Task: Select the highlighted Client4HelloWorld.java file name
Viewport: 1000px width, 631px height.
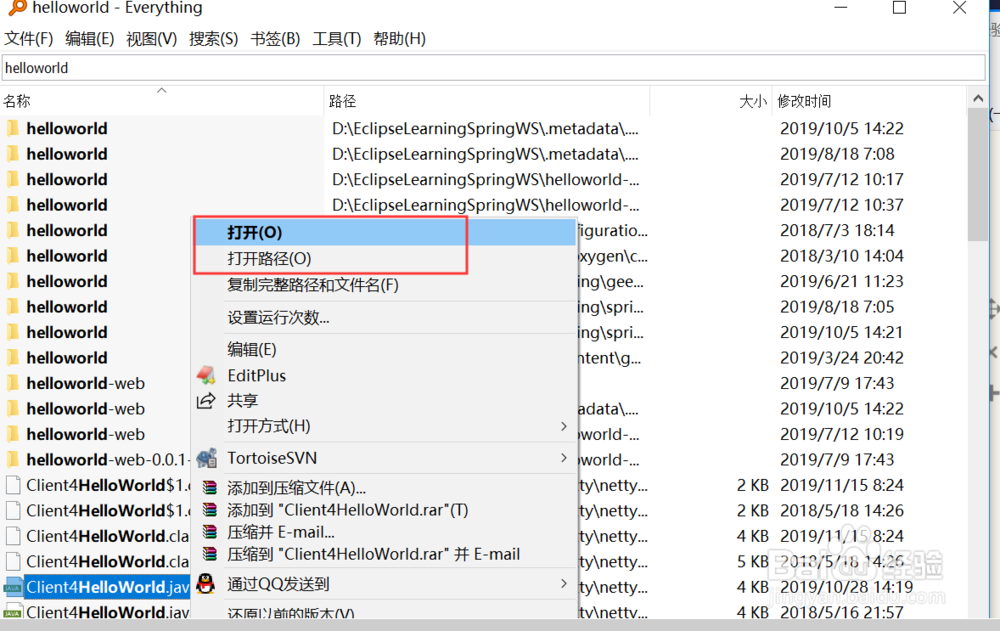Action: click(x=108, y=587)
